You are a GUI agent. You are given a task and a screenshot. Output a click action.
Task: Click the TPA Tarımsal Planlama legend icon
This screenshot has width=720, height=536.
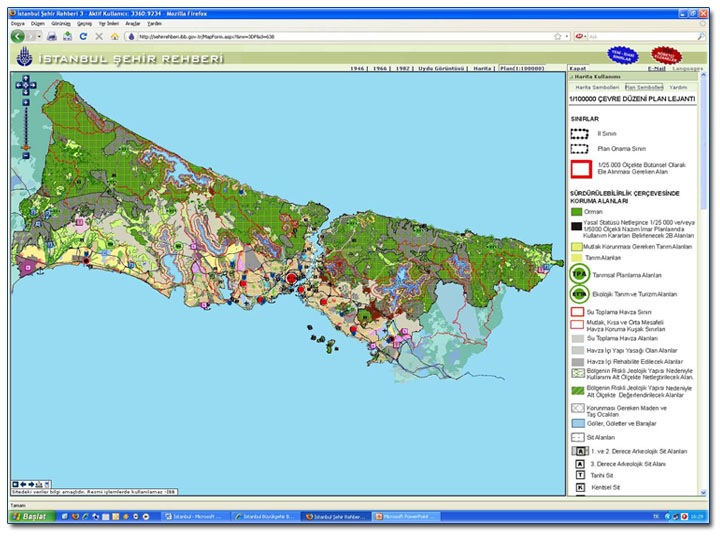click(579, 274)
